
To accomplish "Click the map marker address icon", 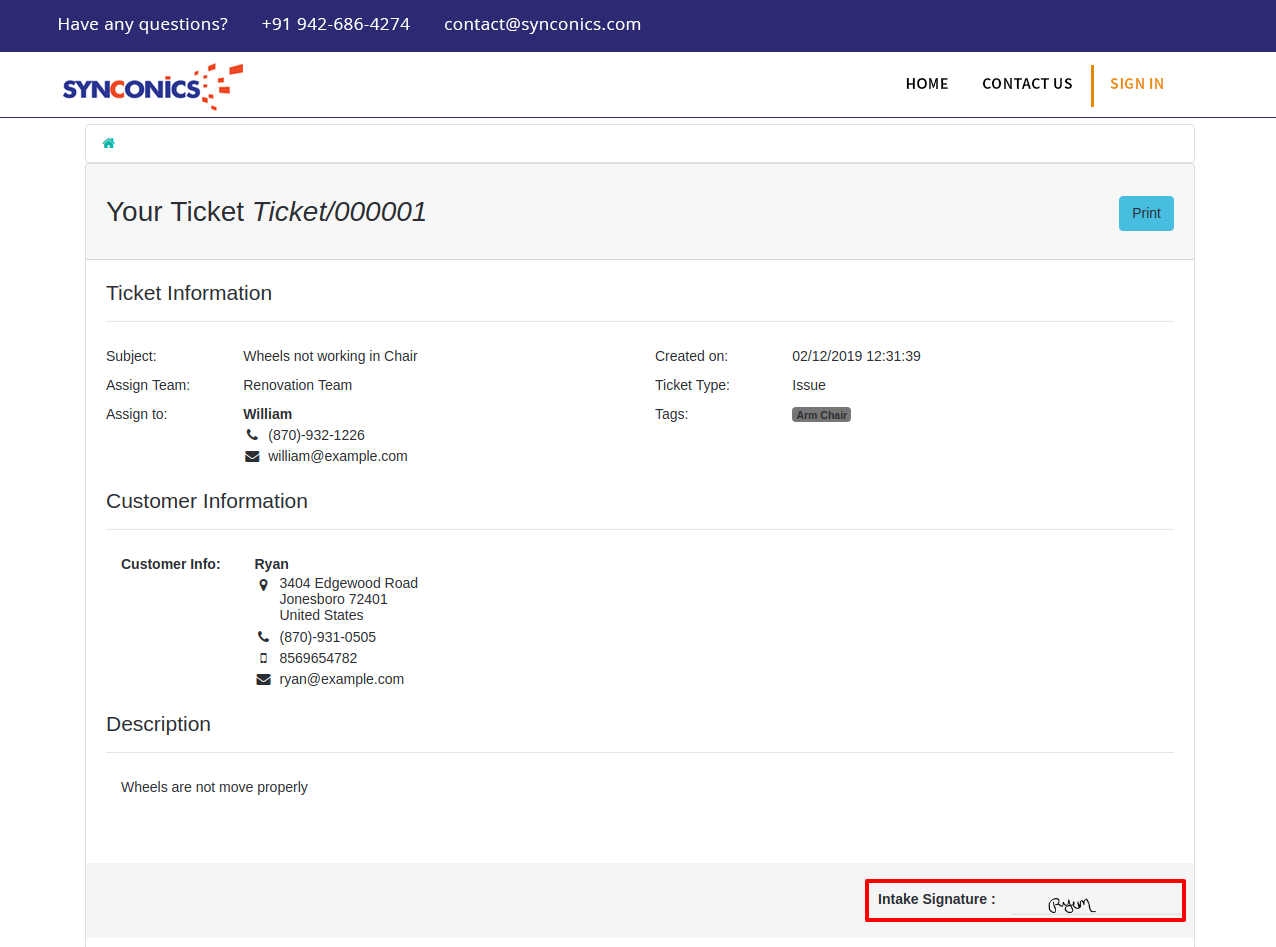I will [x=263, y=584].
